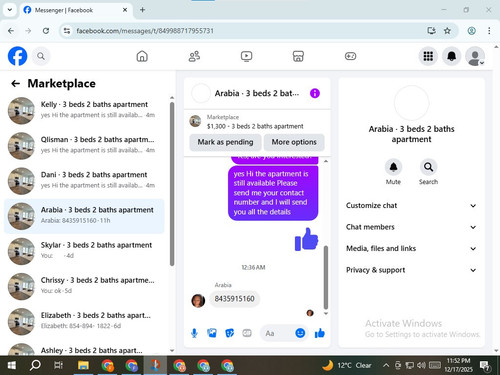Open the Windows notification center icon
The width and height of the screenshot is (500, 375).
tap(485, 366)
